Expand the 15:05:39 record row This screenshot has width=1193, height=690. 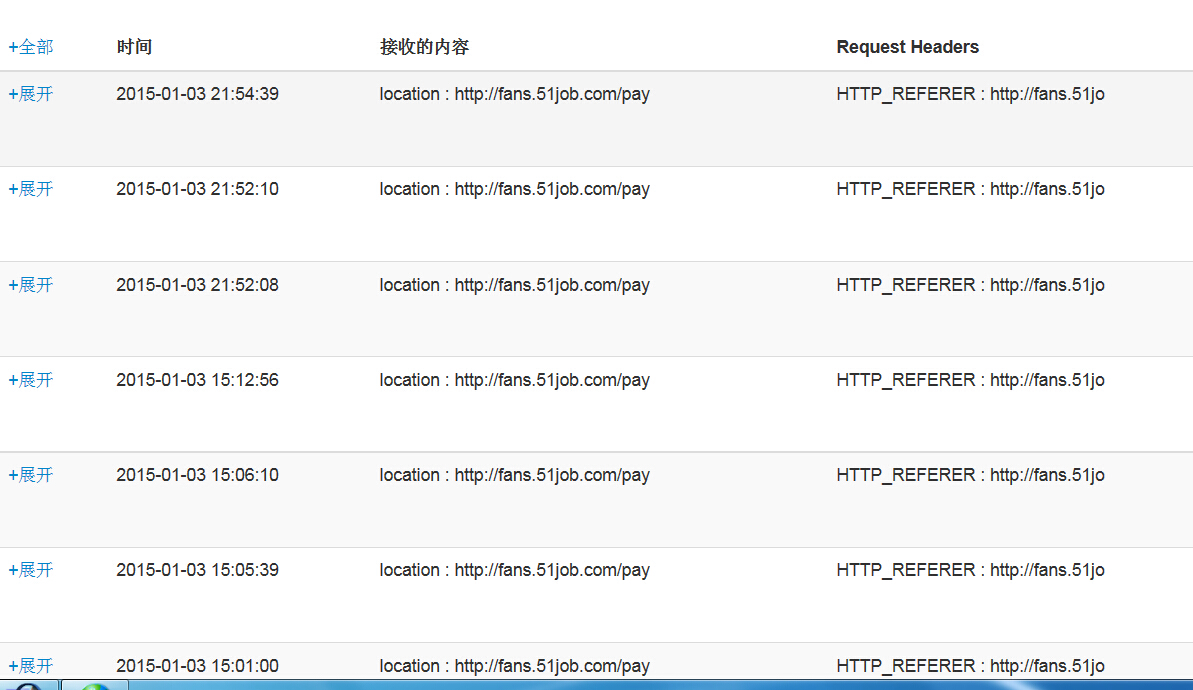point(30,571)
